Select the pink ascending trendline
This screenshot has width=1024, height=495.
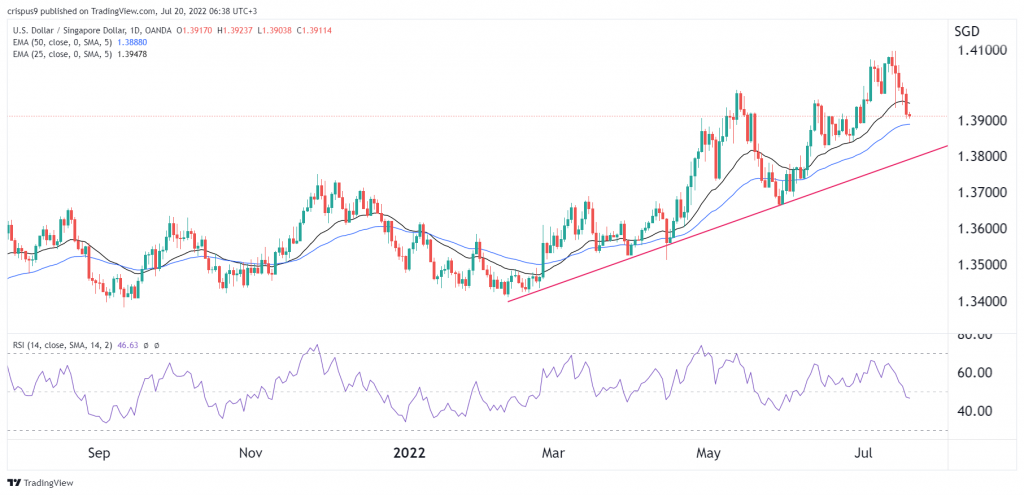pos(728,224)
